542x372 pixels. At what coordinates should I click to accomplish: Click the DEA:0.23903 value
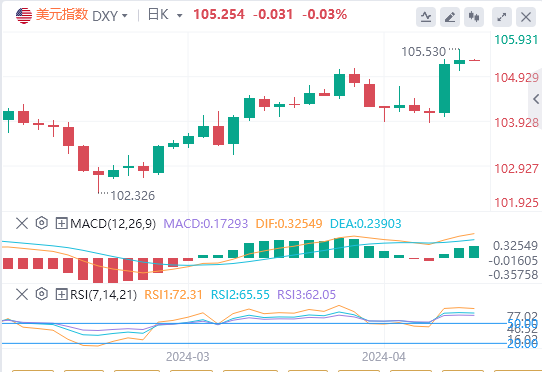(x=366, y=224)
